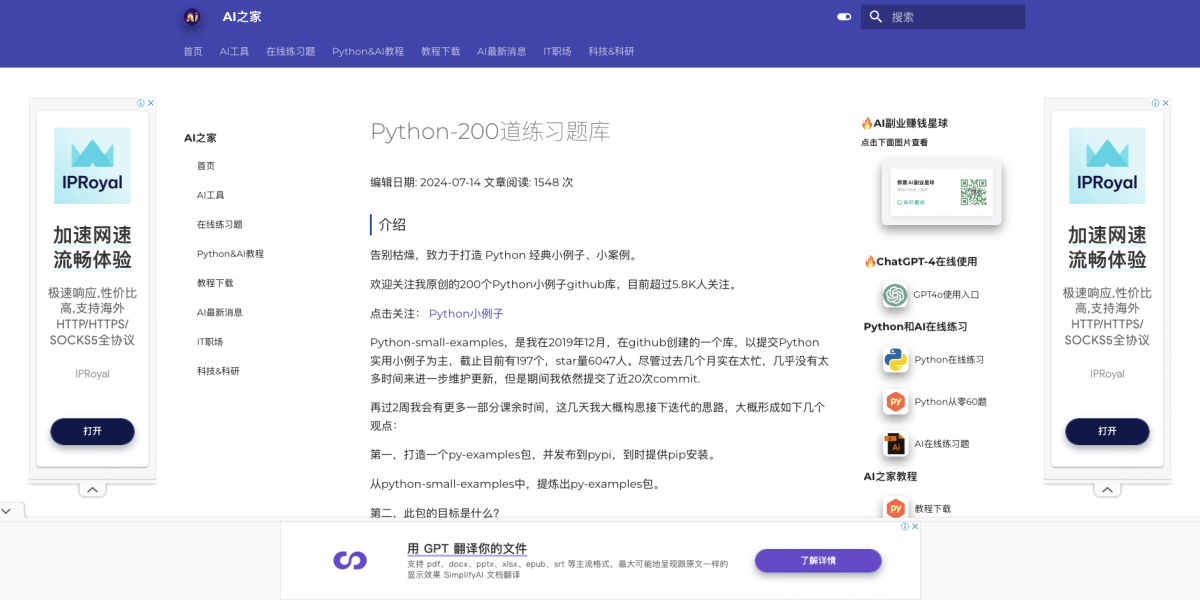Click the AI之家 logo icon
The width and height of the screenshot is (1200, 600).
pyautogui.click(x=192, y=17)
